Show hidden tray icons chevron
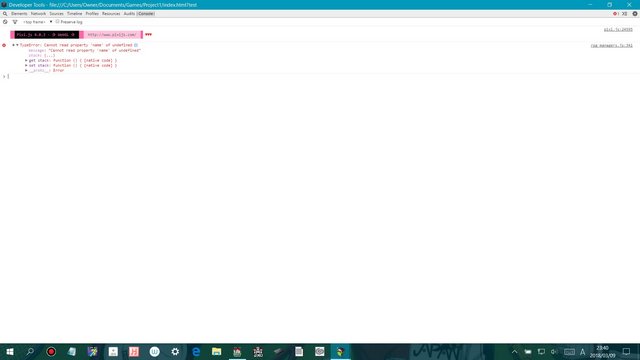 coord(514,351)
